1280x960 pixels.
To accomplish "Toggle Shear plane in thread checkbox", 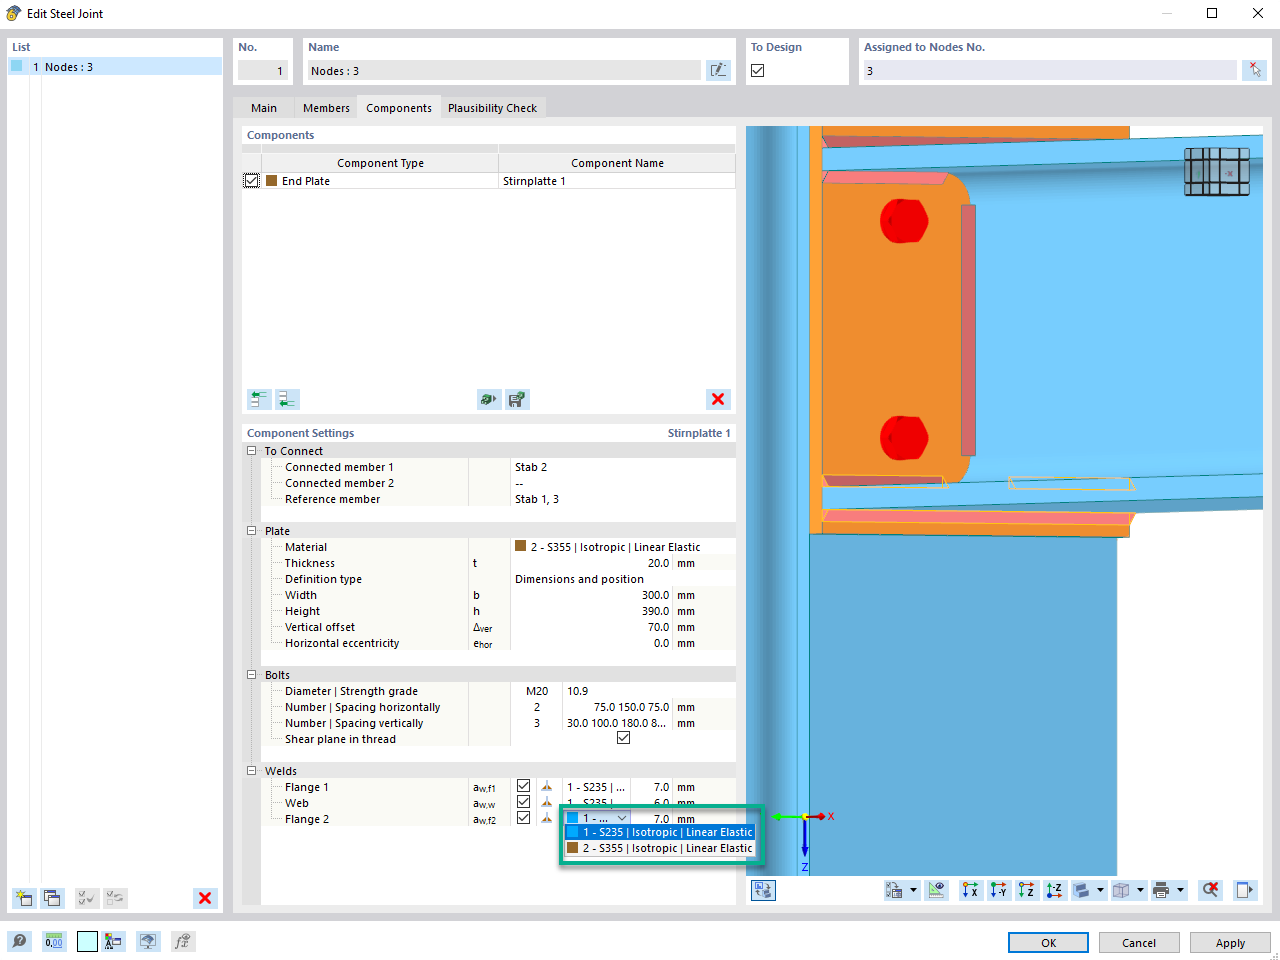I will [623, 738].
